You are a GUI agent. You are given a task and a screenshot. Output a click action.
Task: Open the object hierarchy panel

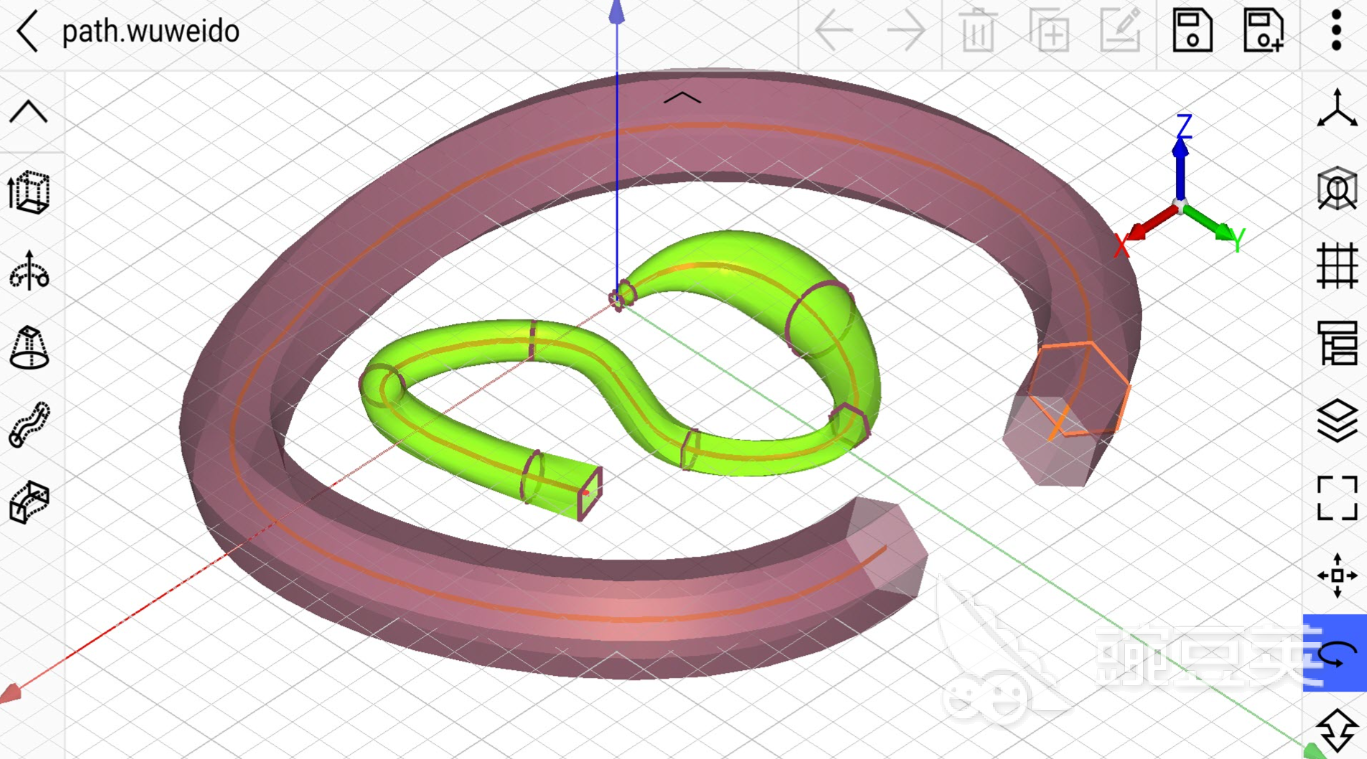point(1335,345)
